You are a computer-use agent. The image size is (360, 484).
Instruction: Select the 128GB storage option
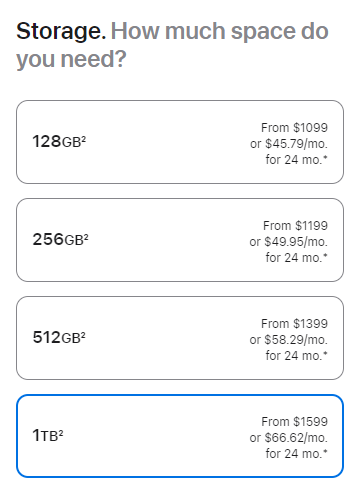pyautogui.click(x=180, y=142)
